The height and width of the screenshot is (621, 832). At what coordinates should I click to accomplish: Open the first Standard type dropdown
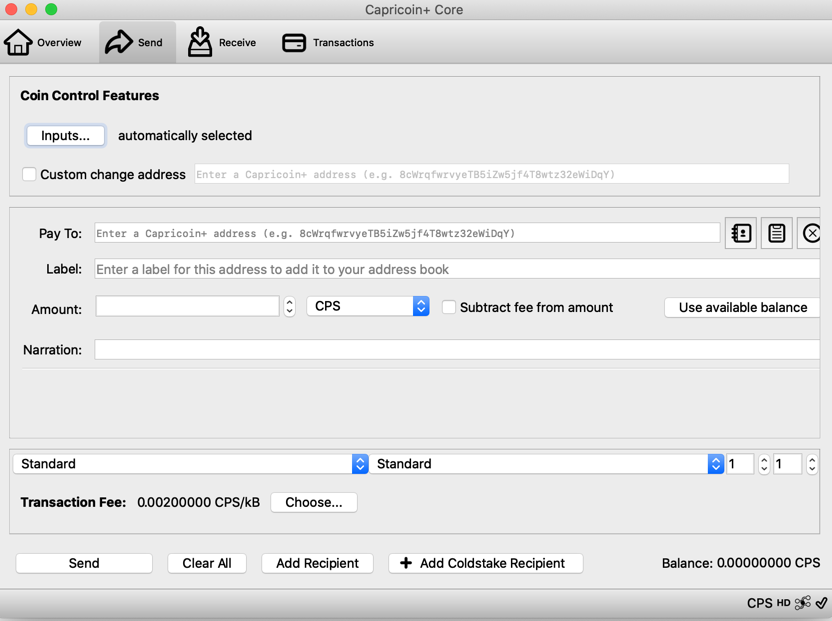[x=190, y=464]
